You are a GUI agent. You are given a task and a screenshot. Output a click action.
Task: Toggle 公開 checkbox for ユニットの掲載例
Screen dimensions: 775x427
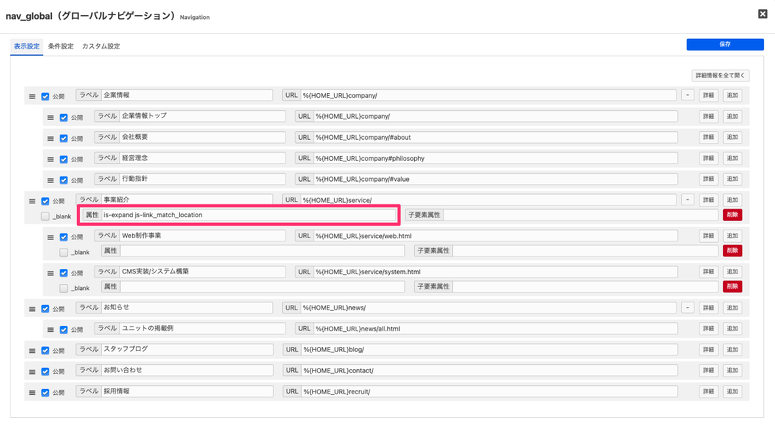click(x=64, y=330)
